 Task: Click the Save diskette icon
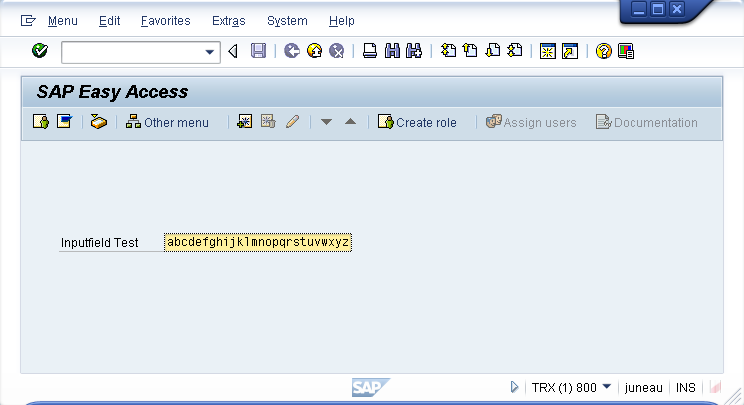(x=258, y=51)
